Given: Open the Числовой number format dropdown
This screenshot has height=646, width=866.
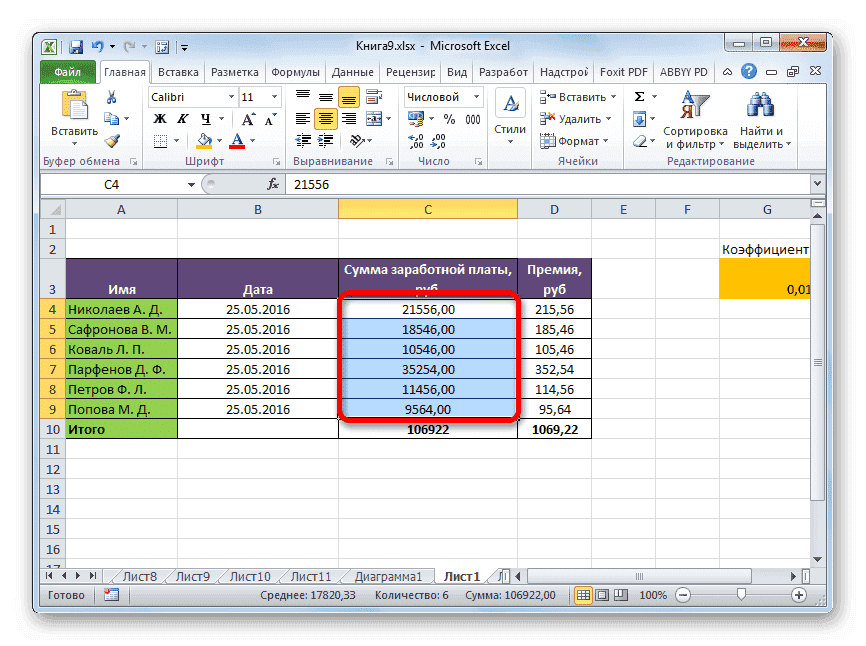Looking at the screenshot, I should pos(475,96).
